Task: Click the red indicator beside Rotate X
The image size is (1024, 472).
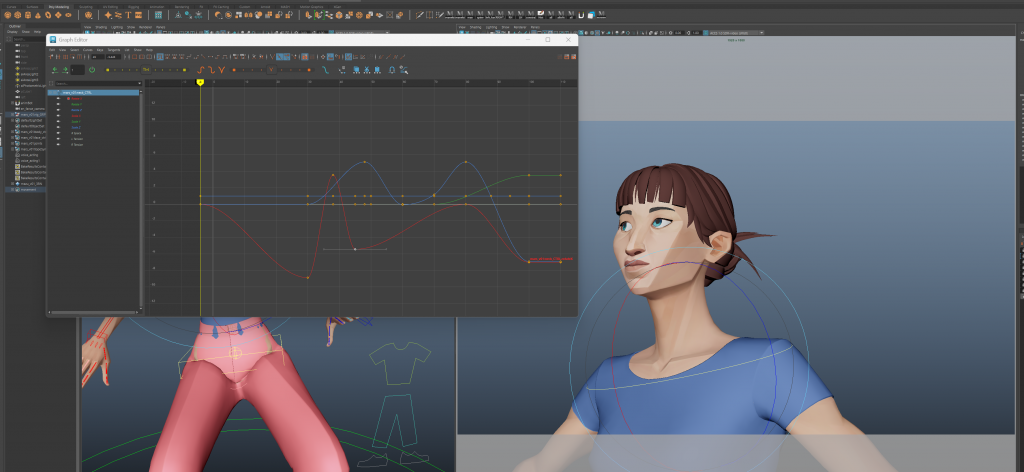Action: pos(69,99)
